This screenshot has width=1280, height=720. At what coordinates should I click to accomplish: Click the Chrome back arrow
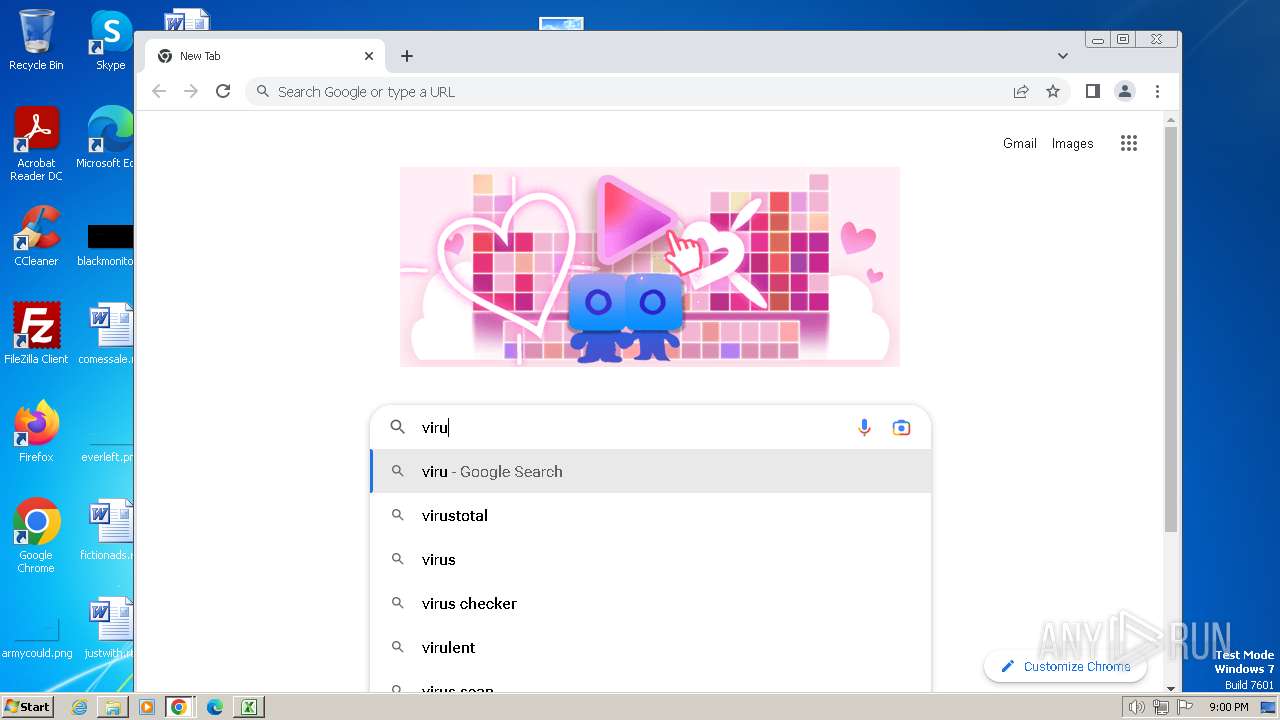[x=159, y=91]
